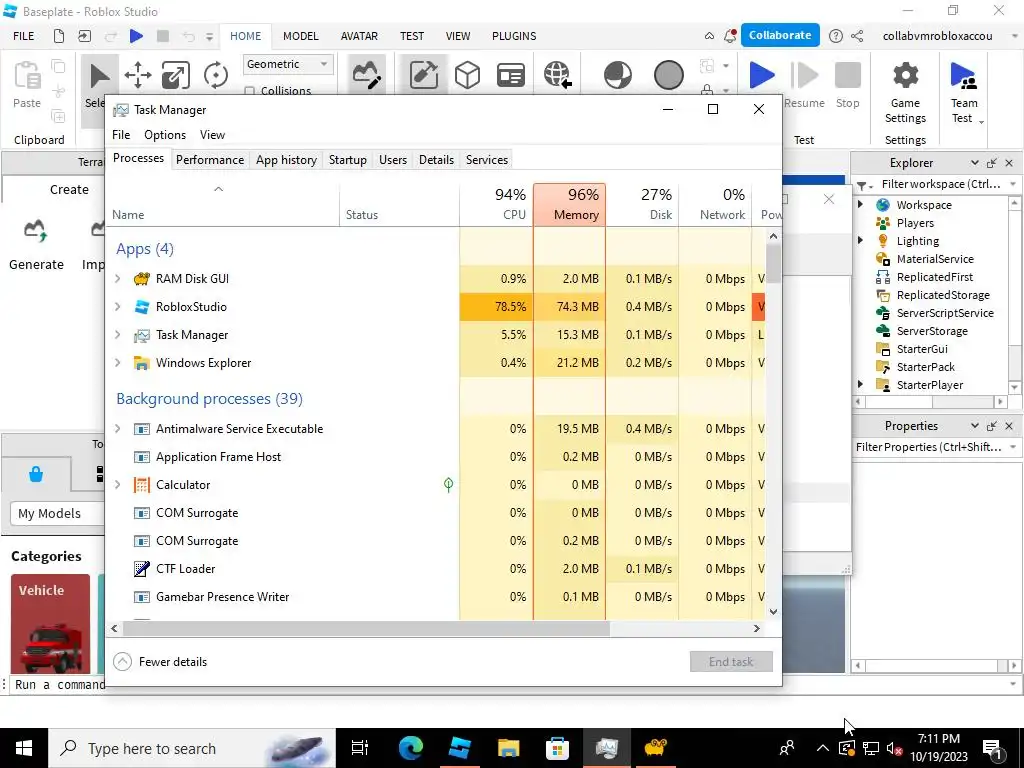Expand the Task Manager process row
1024x768 pixels.
(118, 335)
